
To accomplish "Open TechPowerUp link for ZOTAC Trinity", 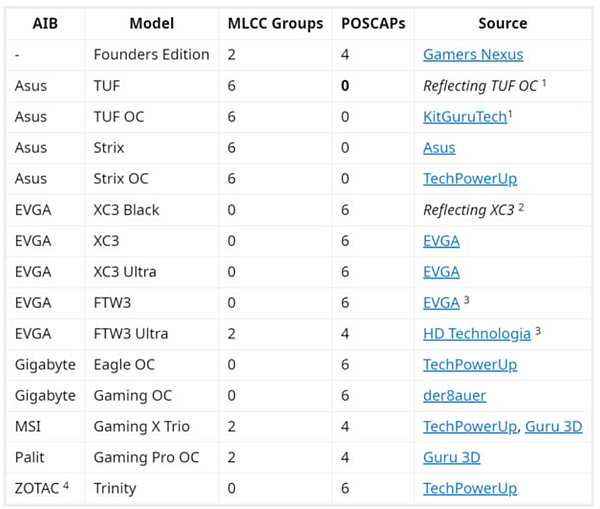I will [469, 489].
